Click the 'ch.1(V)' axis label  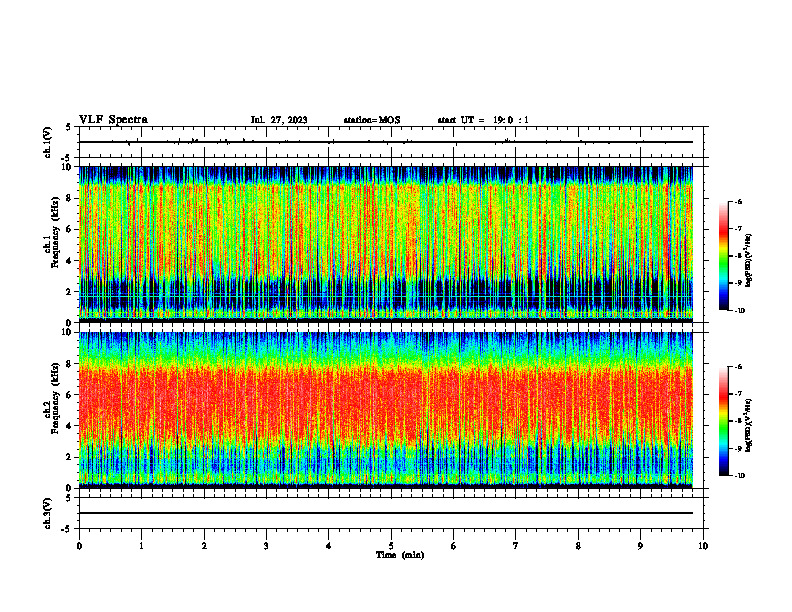(x=48, y=142)
